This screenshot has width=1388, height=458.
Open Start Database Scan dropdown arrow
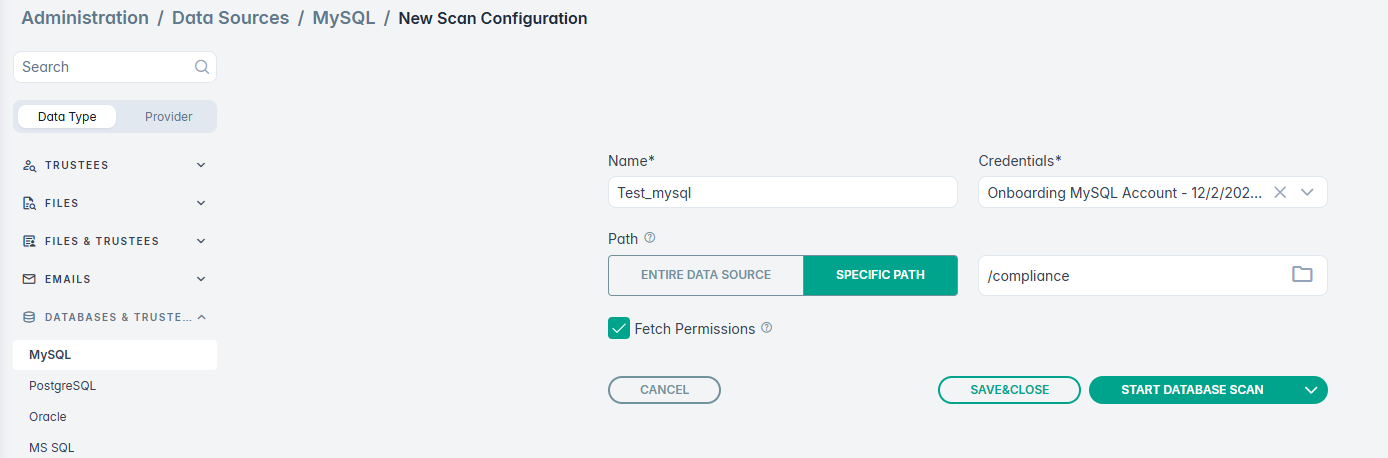(1310, 390)
